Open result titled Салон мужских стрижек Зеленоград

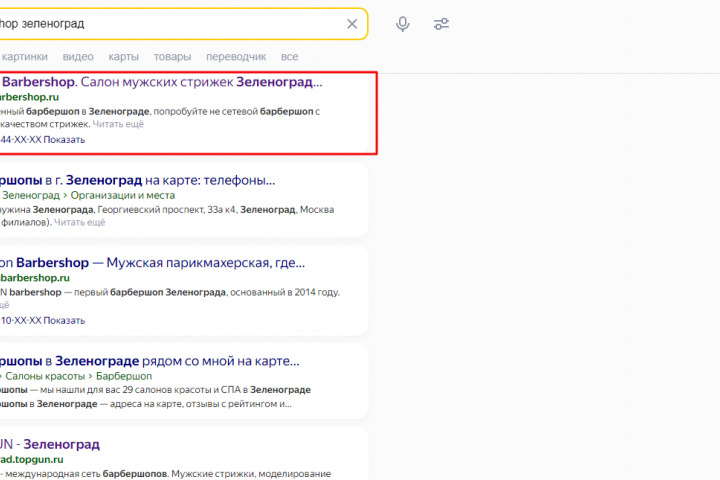coord(162,82)
